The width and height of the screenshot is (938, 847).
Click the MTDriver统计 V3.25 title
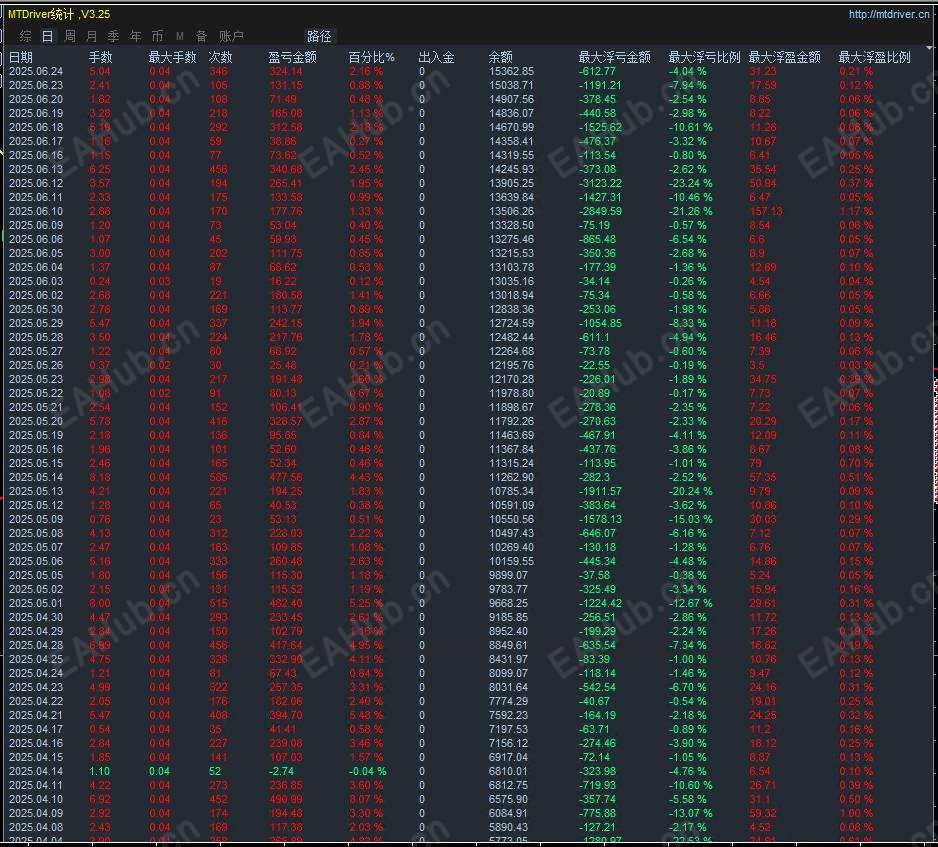tap(59, 14)
